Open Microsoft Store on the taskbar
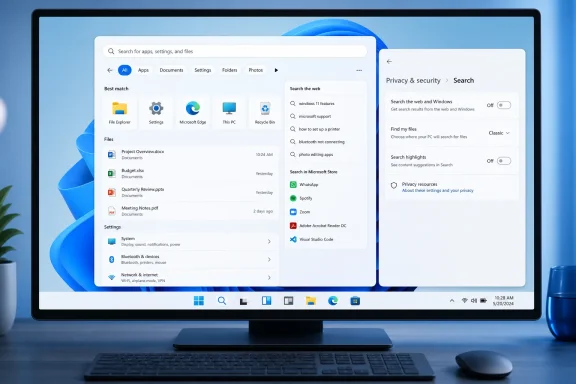The height and width of the screenshot is (384, 576). pos(355,301)
